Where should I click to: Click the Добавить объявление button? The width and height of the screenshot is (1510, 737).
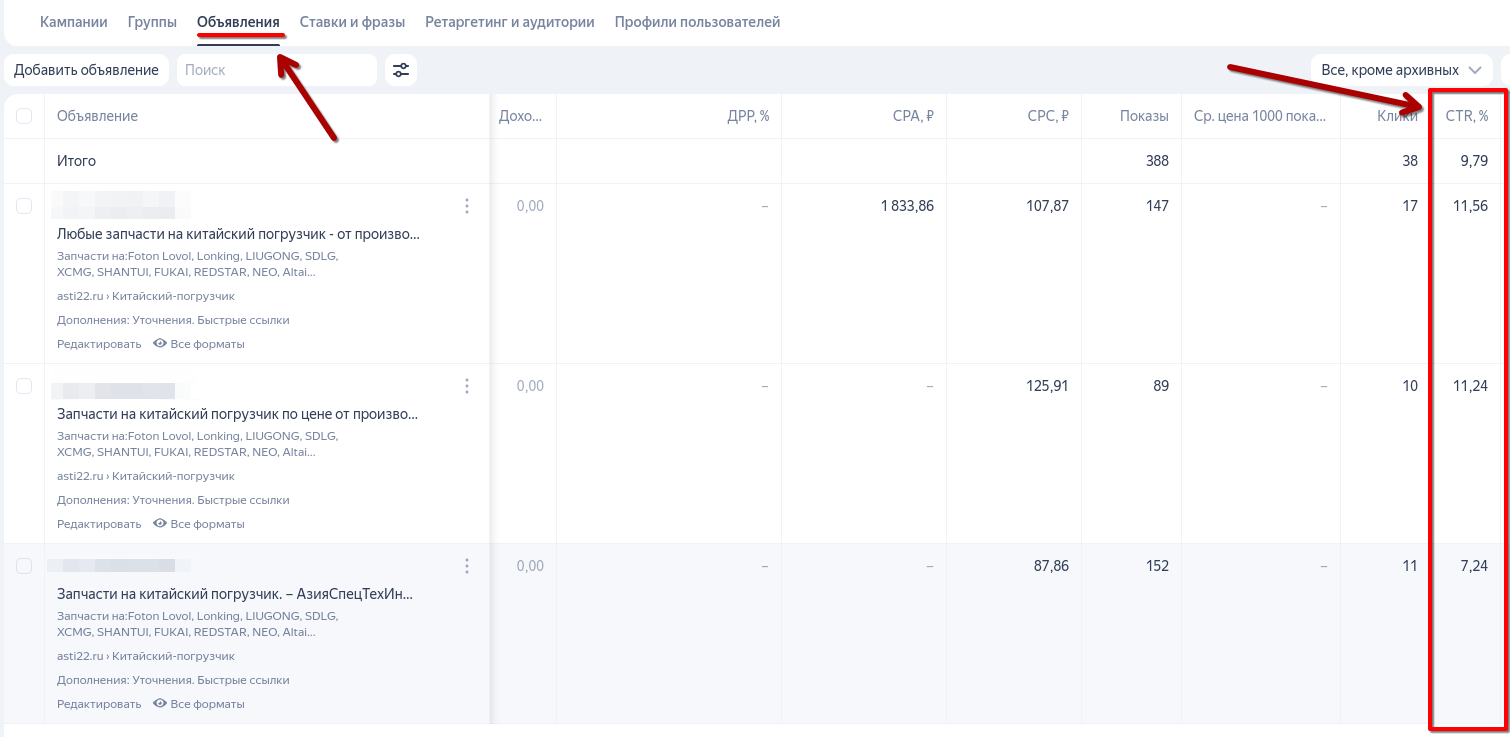(x=86, y=70)
